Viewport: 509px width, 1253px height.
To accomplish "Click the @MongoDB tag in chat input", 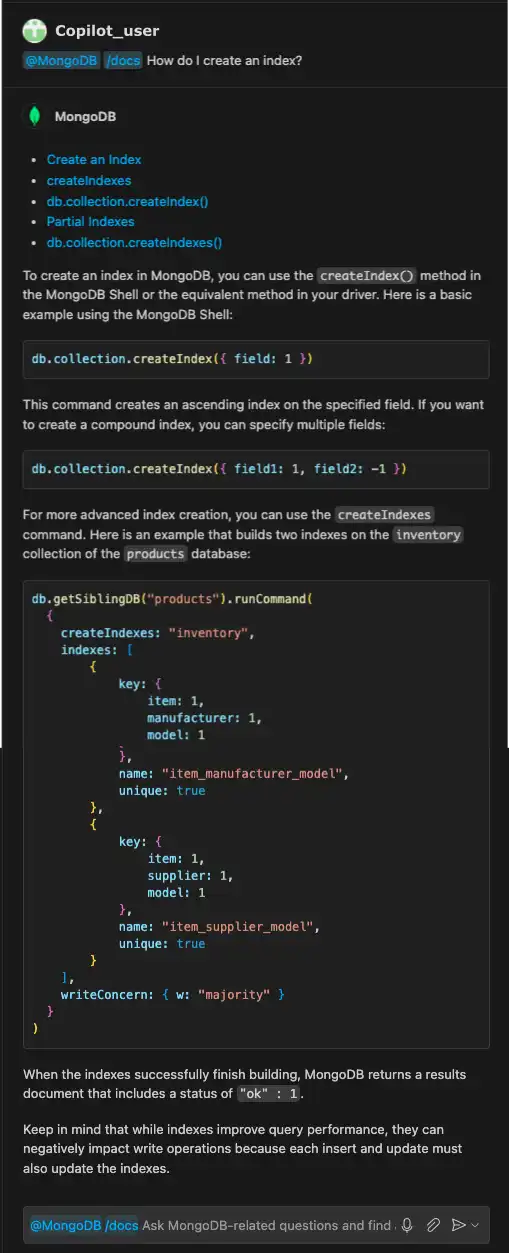I will point(66,1225).
